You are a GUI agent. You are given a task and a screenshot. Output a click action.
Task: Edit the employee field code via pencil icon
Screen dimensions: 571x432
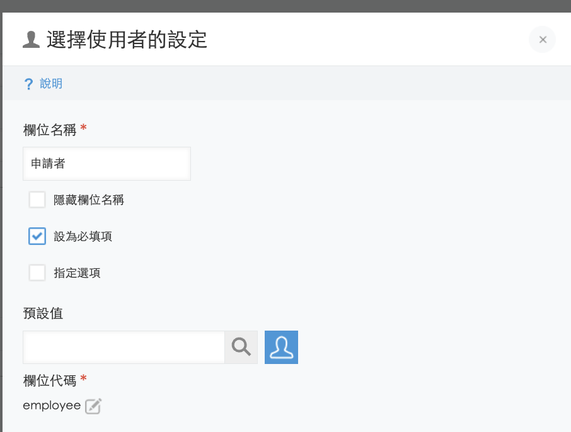pos(93,406)
